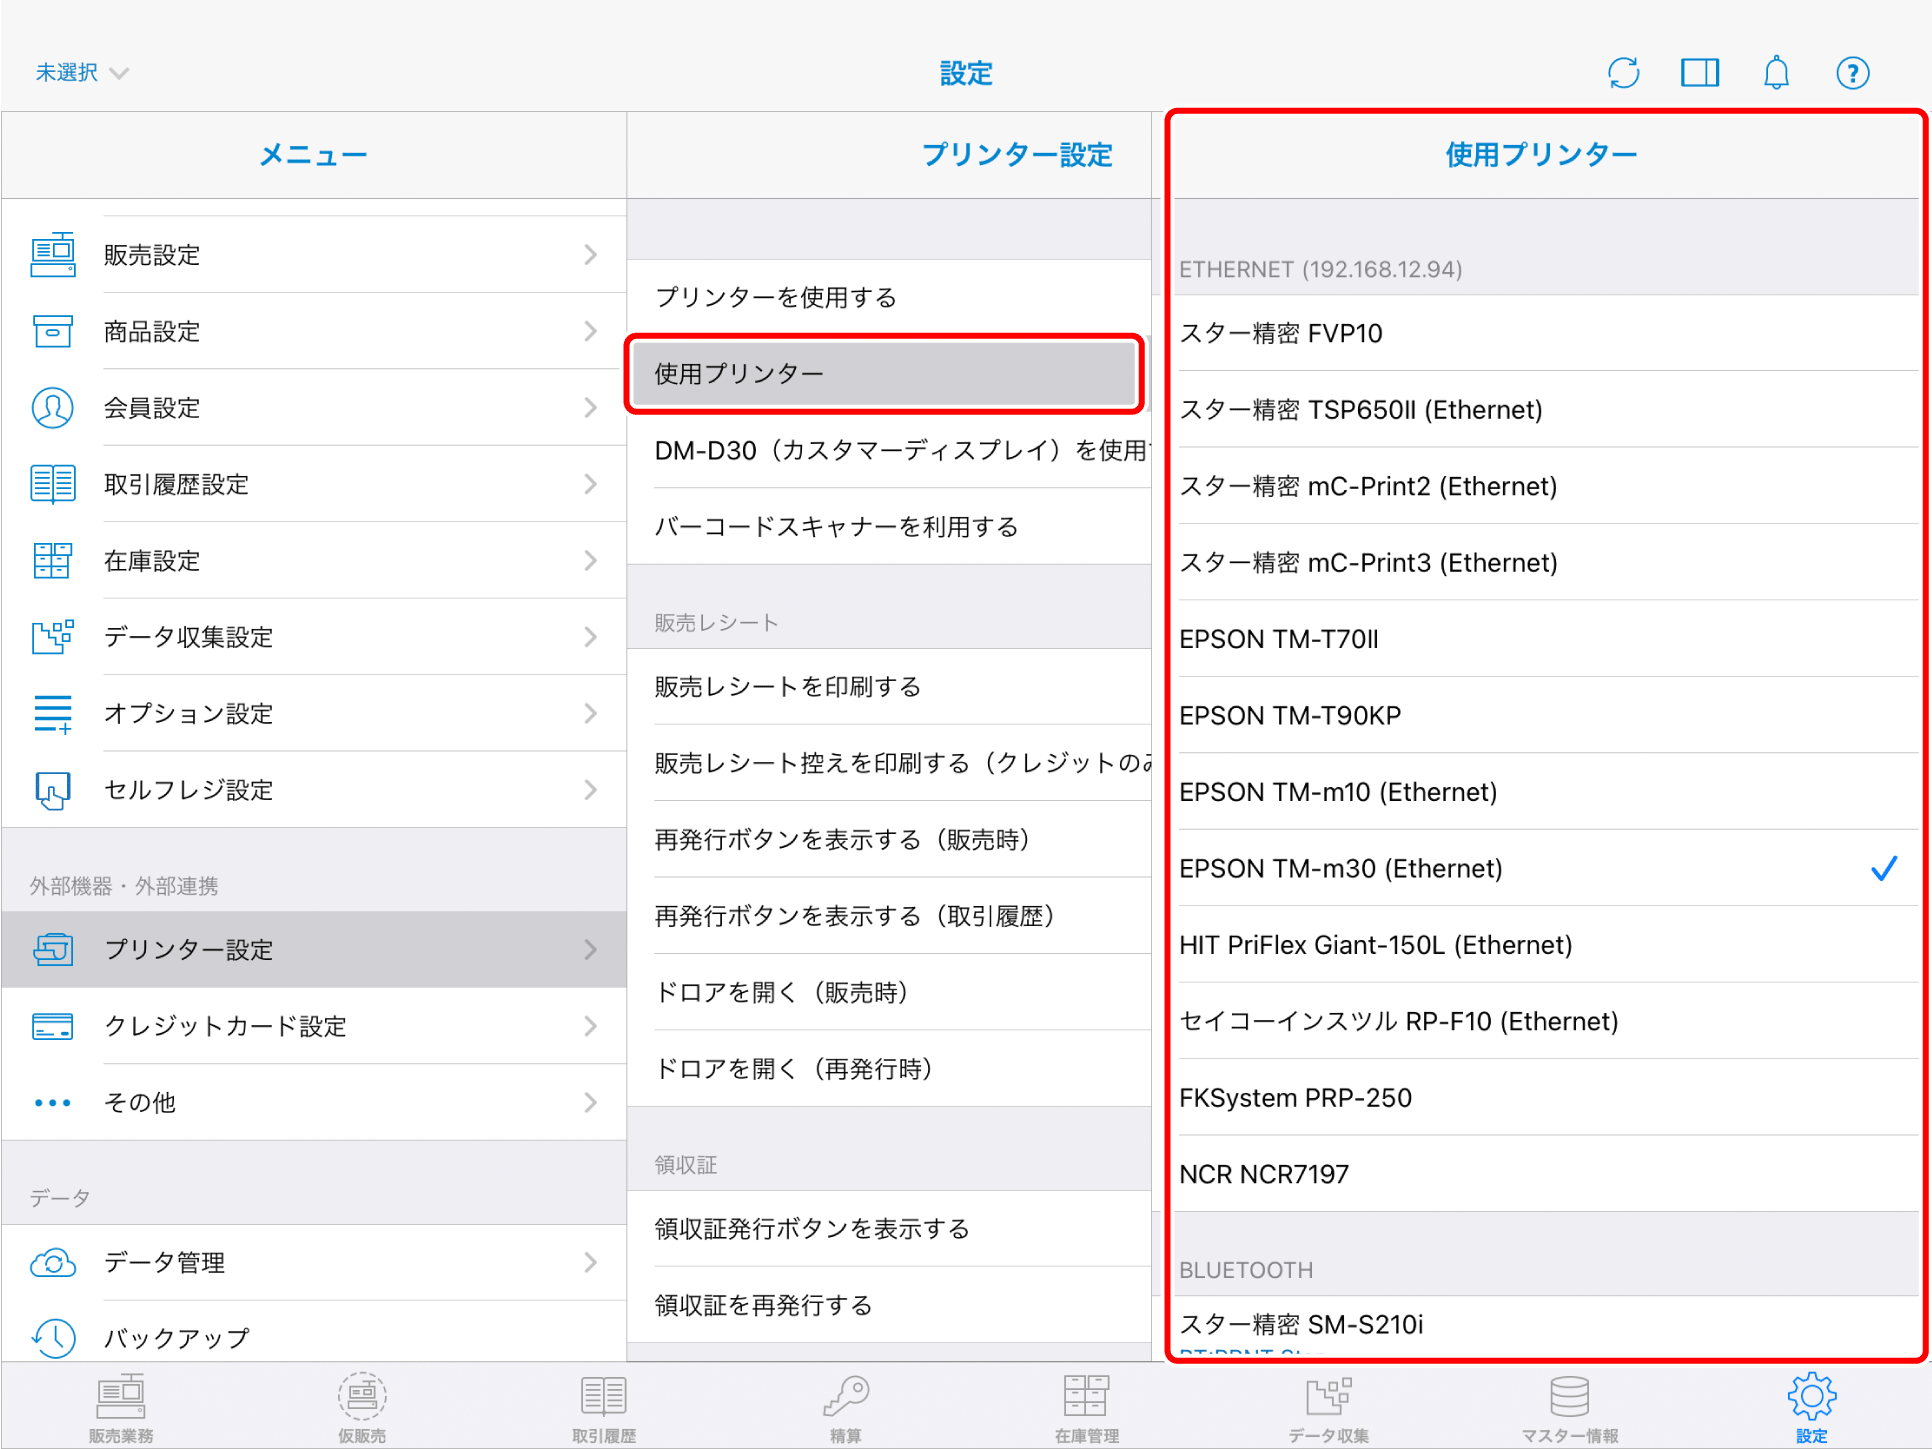Screen dimensions: 1932x1449
Task: Open 再発行ボタンを表示する（販売時）row
Action: click(889, 840)
